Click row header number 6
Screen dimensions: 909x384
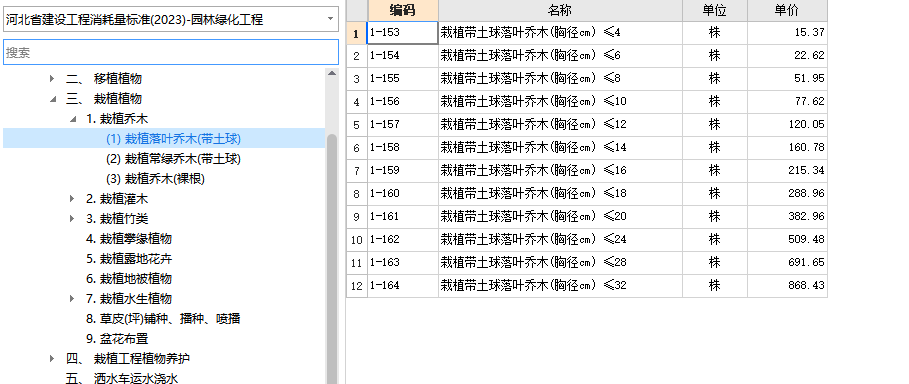(x=357, y=147)
